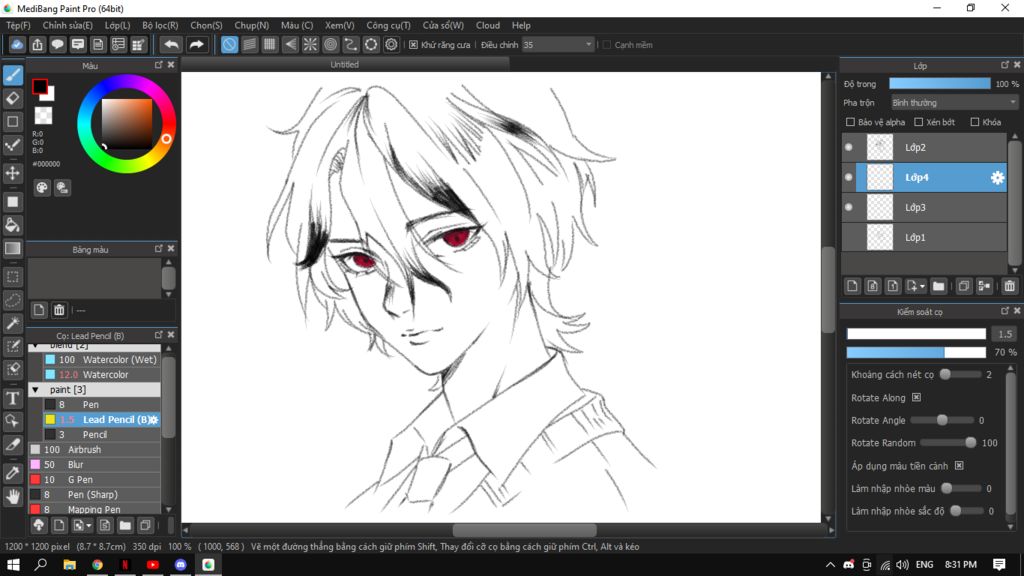
Task: Select the Airbrush brush
Action: [x=94, y=450]
